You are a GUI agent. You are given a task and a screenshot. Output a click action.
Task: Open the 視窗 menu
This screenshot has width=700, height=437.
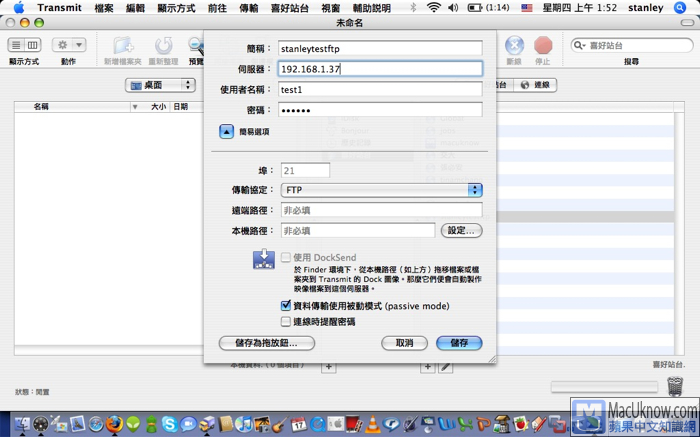(330, 8)
